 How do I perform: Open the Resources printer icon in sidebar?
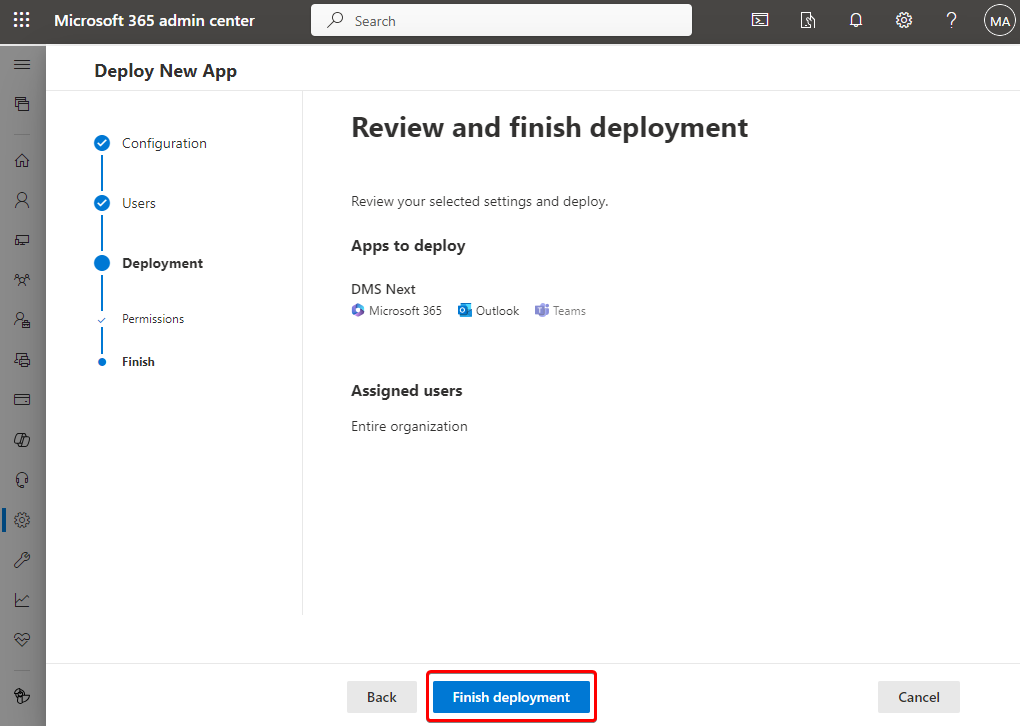click(22, 360)
